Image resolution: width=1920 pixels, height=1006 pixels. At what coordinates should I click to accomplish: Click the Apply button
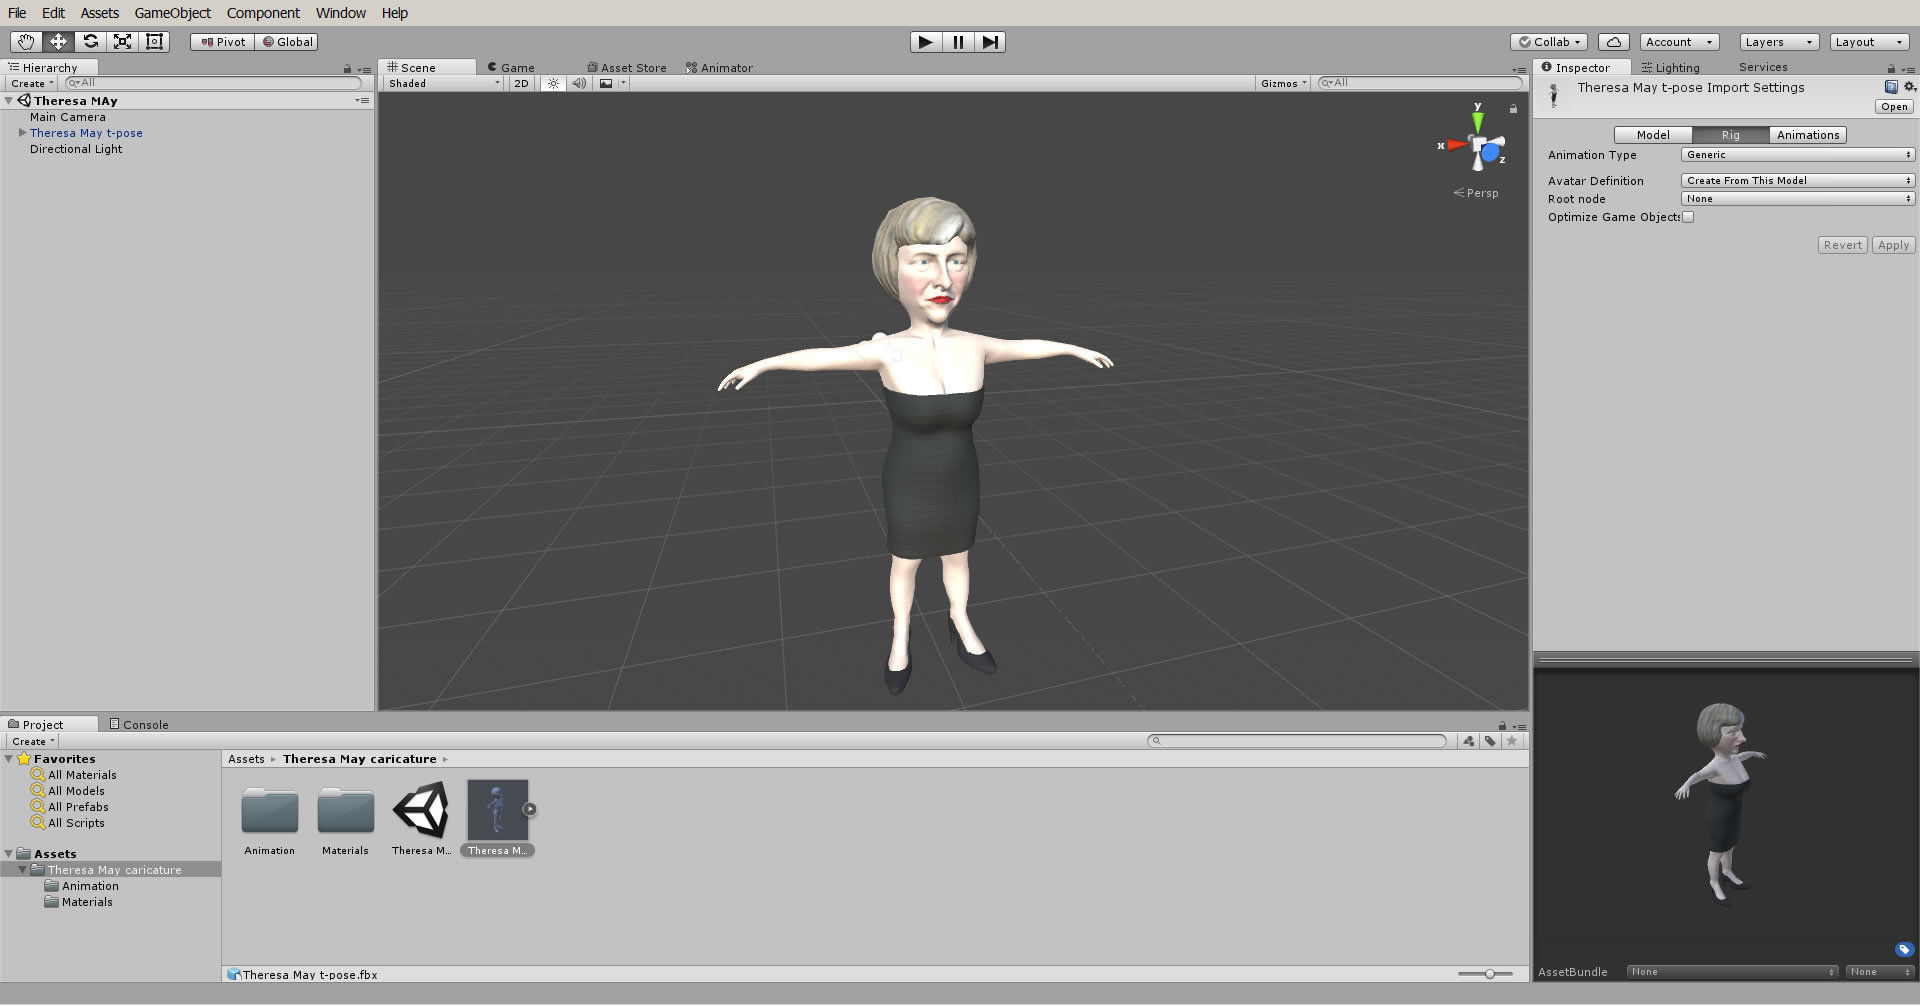click(1893, 245)
